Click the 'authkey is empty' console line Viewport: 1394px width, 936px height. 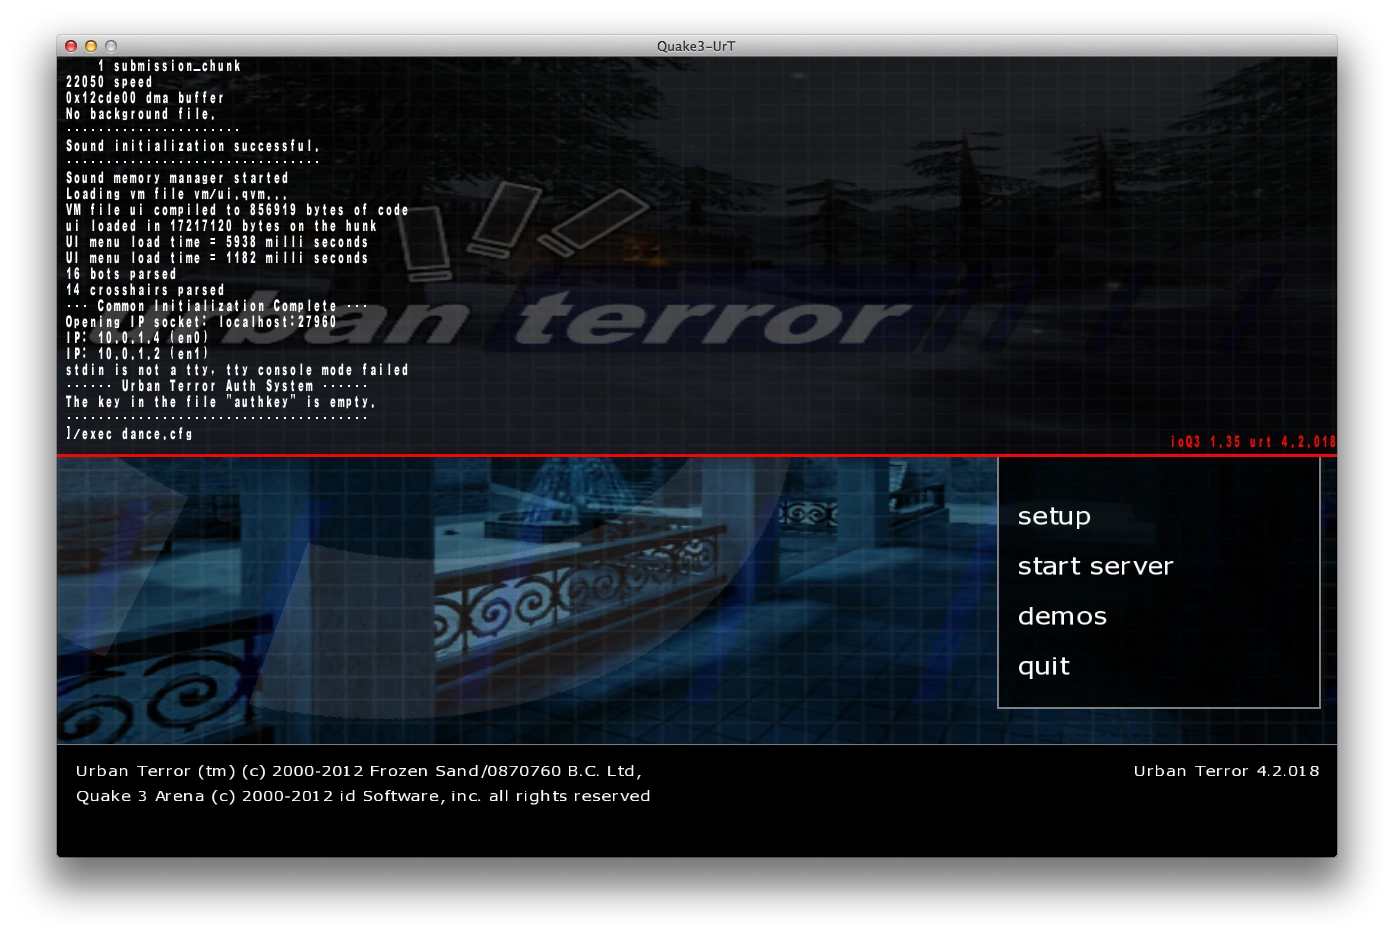[220, 402]
